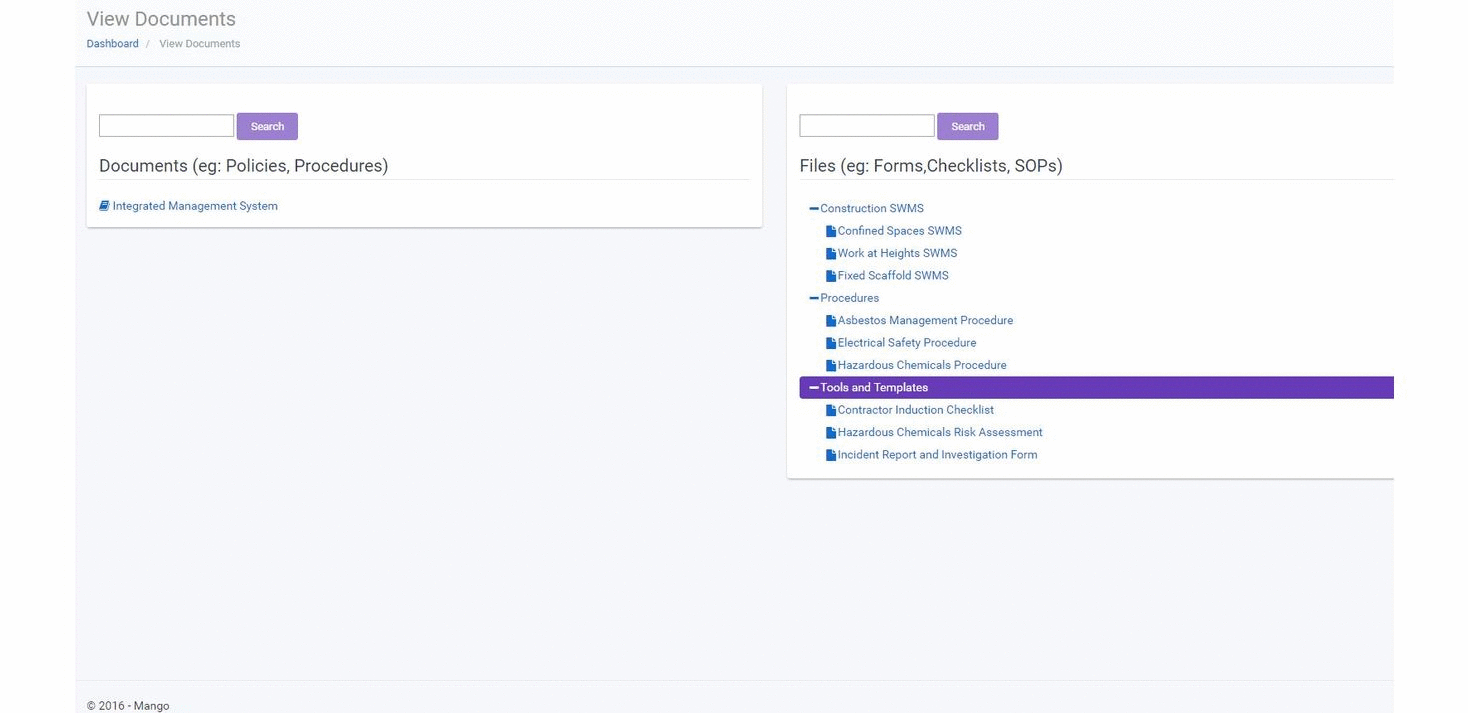Click Search button in Documents panel
This screenshot has width=1468, height=713.
[267, 126]
